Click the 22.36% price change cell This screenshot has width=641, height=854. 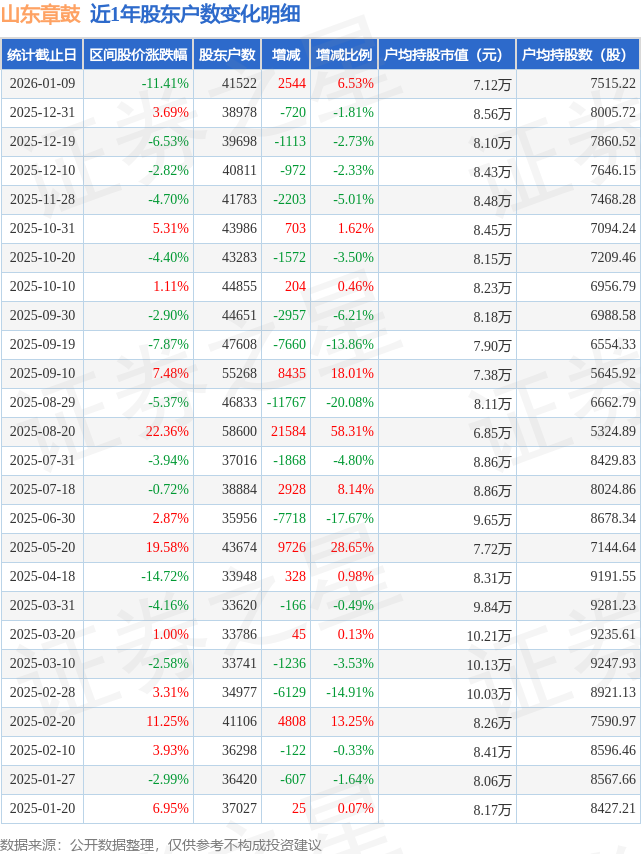coord(166,432)
